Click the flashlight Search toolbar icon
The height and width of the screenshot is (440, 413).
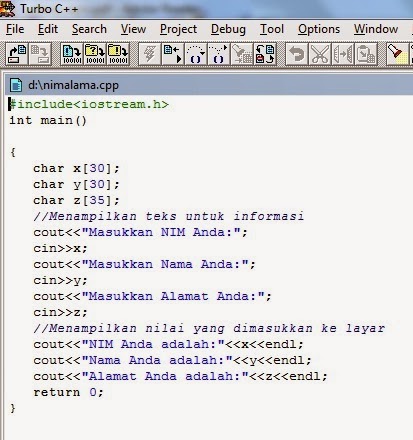(x=397, y=54)
